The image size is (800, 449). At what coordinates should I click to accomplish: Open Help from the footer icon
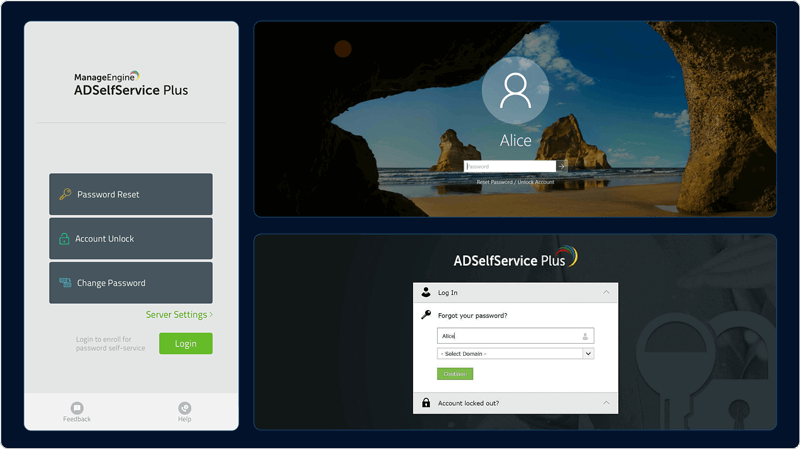[x=185, y=408]
